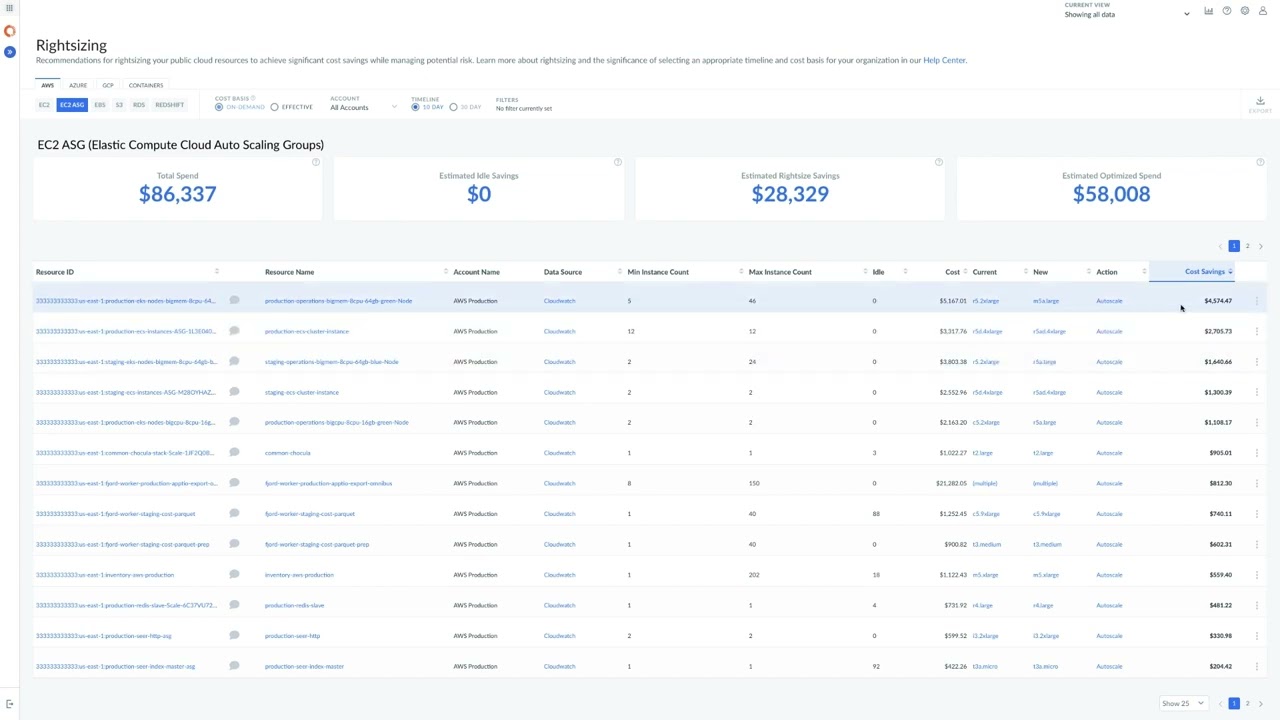Image resolution: width=1280 pixels, height=720 pixels.
Task: Open comment icon for inventory-aws-production row
Action: 234,575
